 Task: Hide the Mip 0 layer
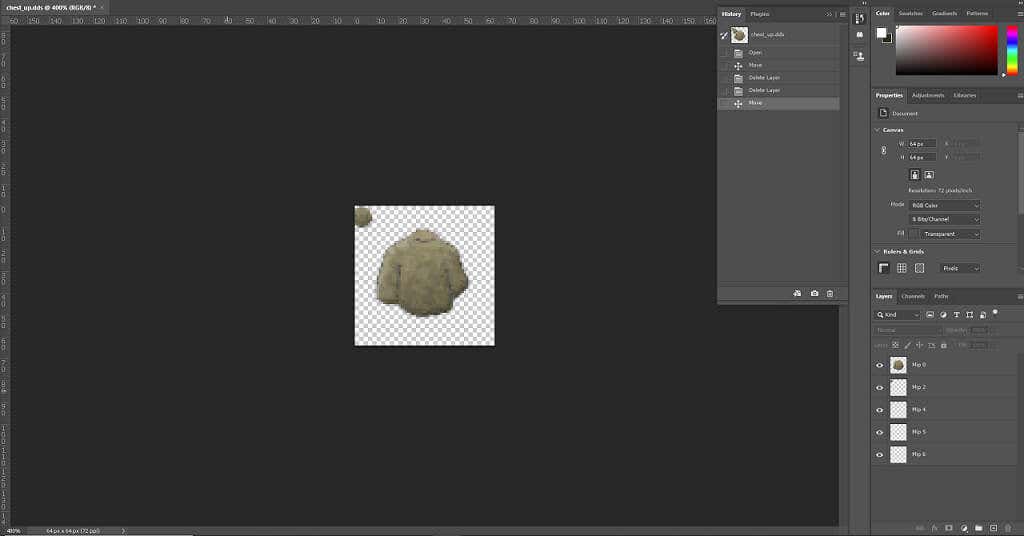880,366
